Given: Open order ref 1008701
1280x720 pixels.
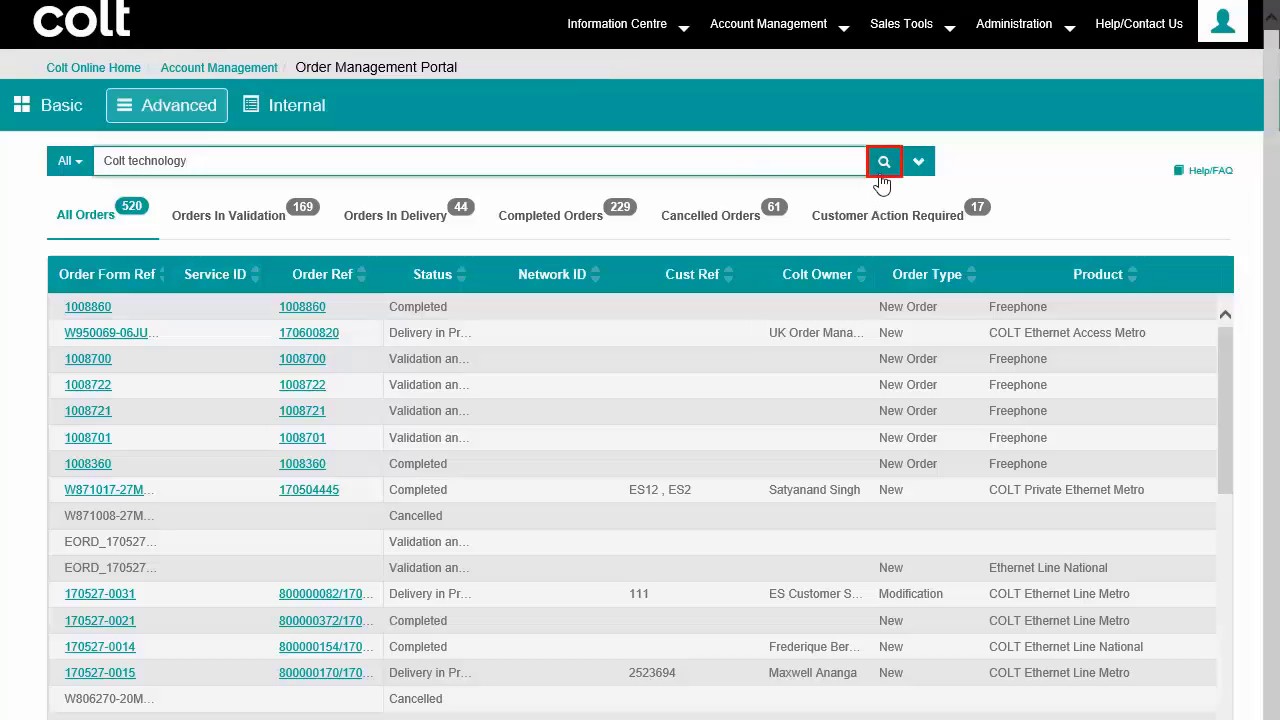Looking at the screenshot, I should click(x=302, y=438).
